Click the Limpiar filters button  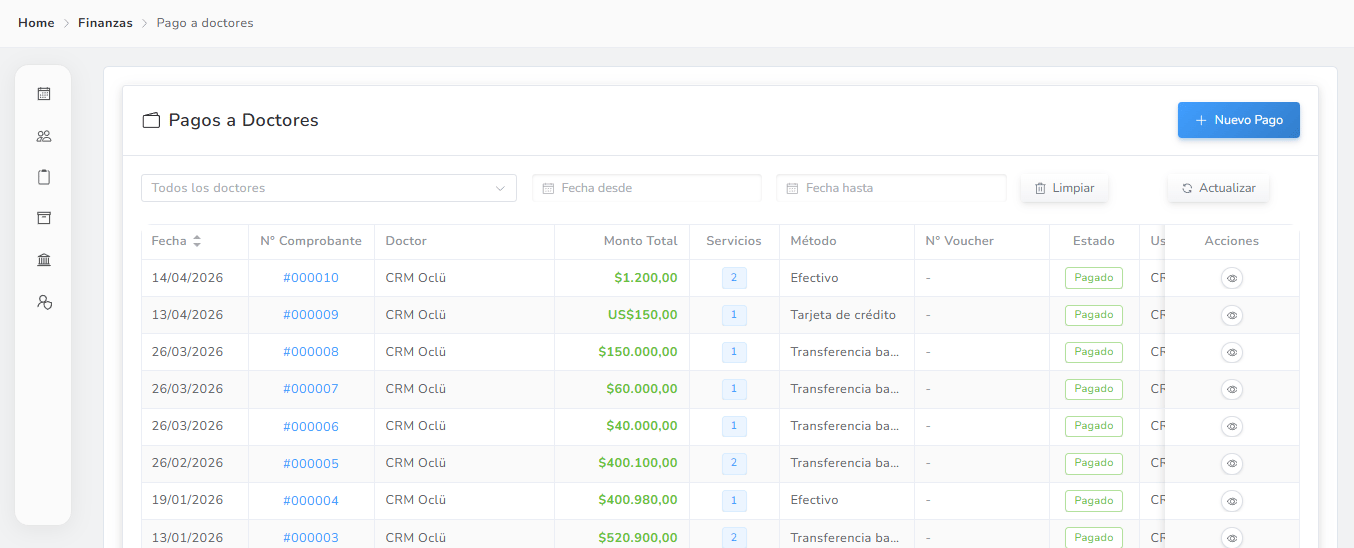pos(1064,188)
